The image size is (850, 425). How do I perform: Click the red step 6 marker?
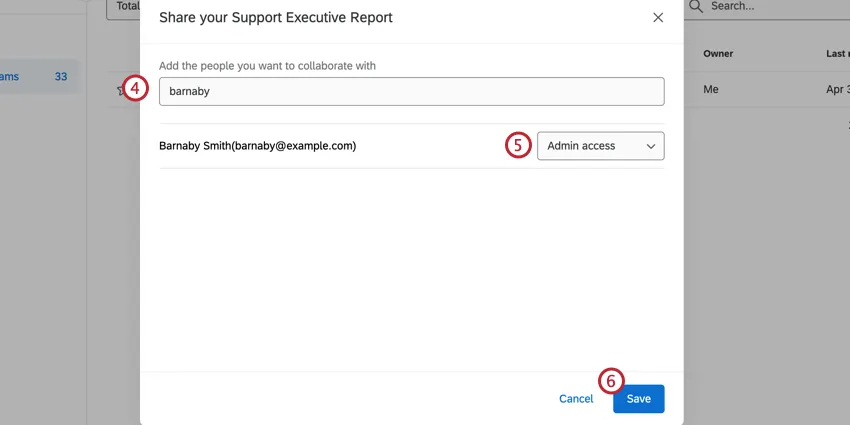coord(611,381)
